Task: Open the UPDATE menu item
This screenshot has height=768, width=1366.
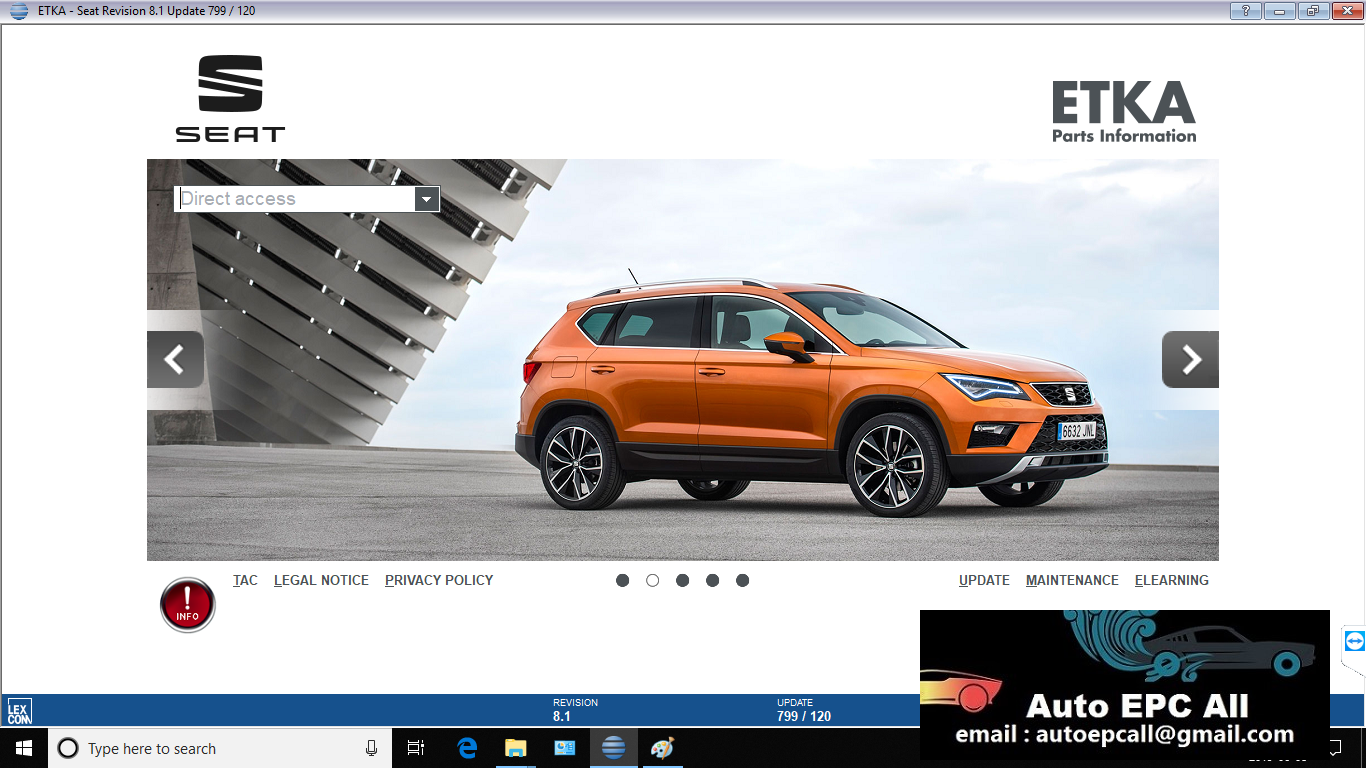Action: 983,580
